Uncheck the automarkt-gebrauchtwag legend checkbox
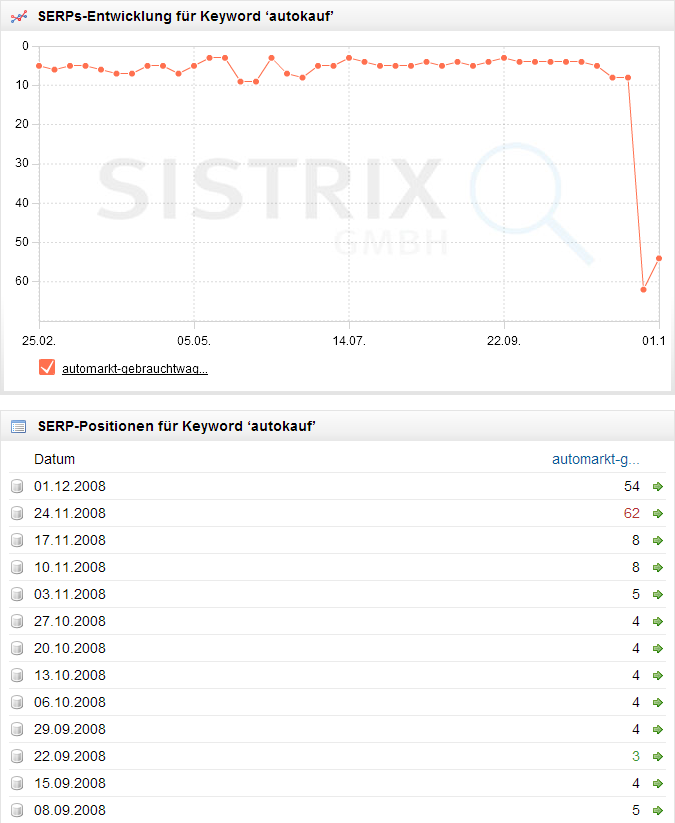This screenshot has height=823, width=675. click(46, 368)
